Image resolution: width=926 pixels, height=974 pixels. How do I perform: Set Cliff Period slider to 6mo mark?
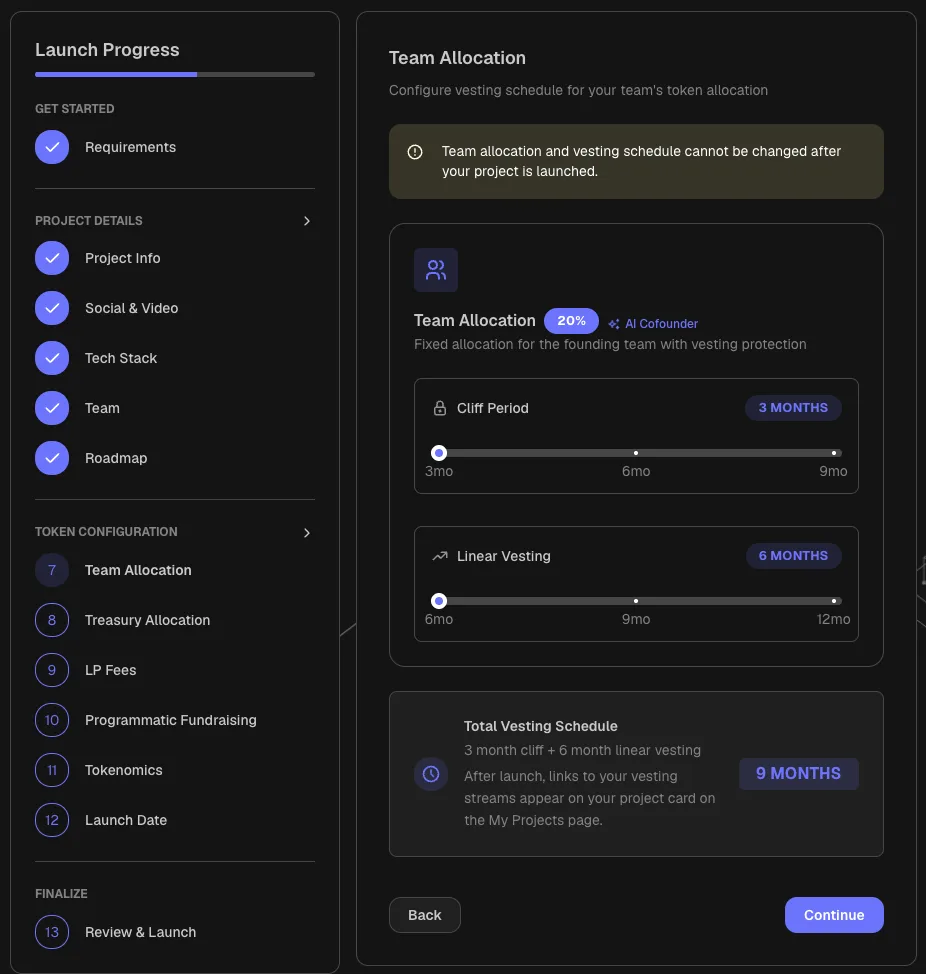[x=636, y=453]
